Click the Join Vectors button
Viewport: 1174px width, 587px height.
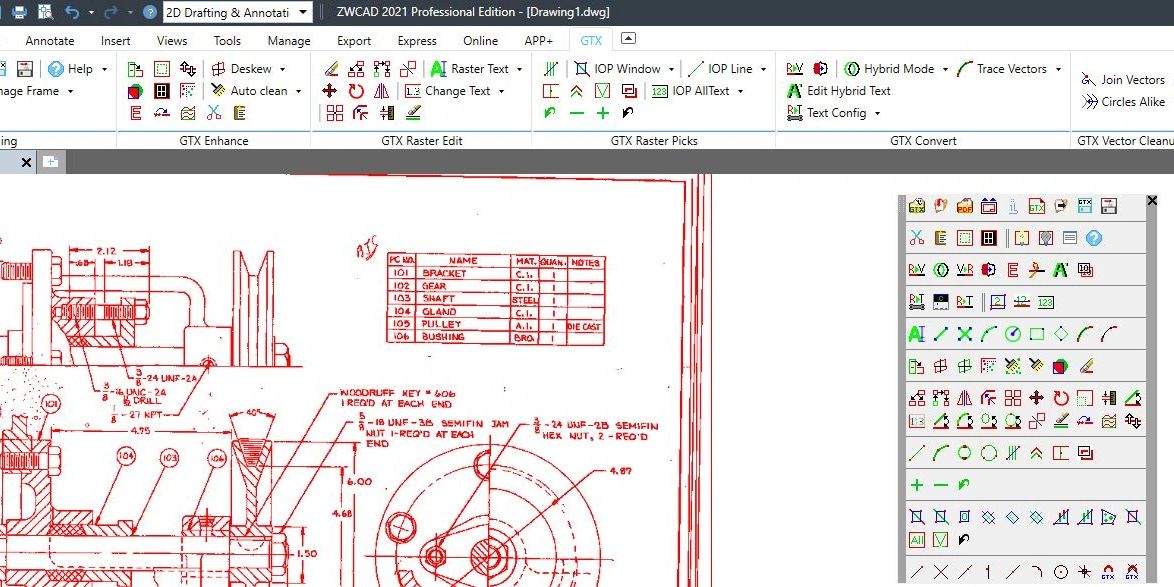[x=1123, y=79]
